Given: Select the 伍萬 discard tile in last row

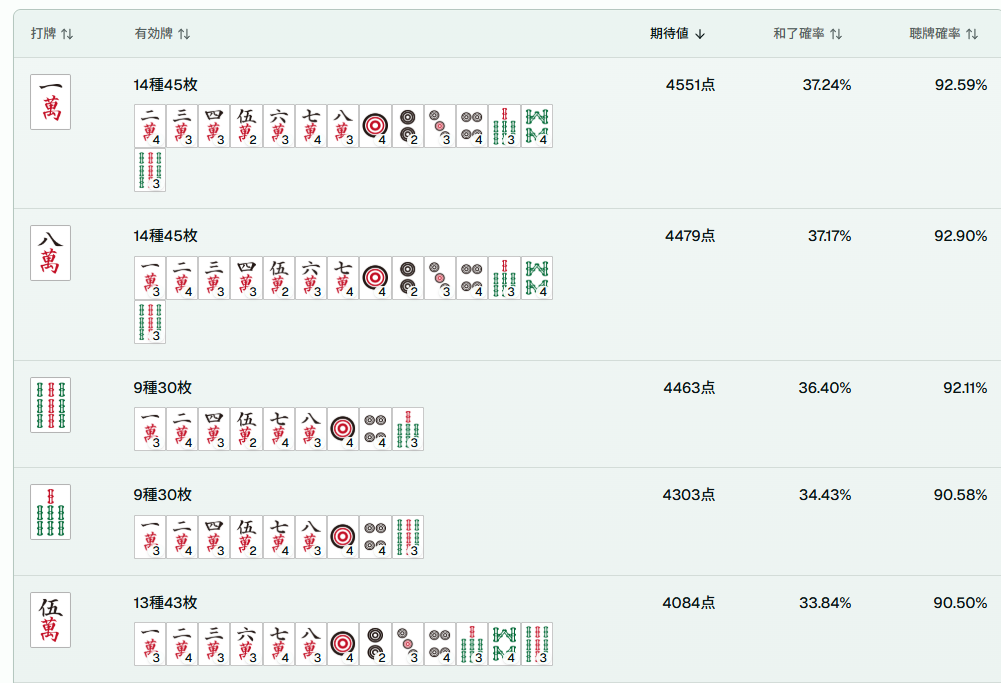Looking at the screenshot, I should (x=50, y=620).
